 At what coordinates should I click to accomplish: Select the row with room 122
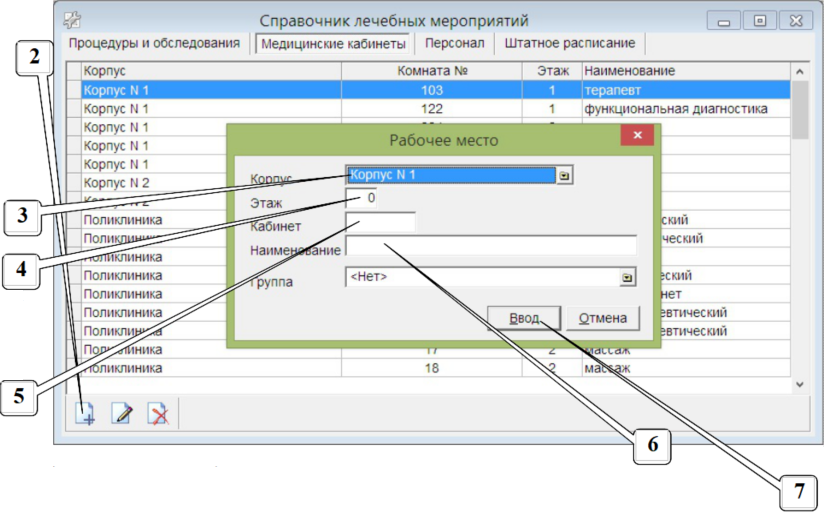(432, 108)
